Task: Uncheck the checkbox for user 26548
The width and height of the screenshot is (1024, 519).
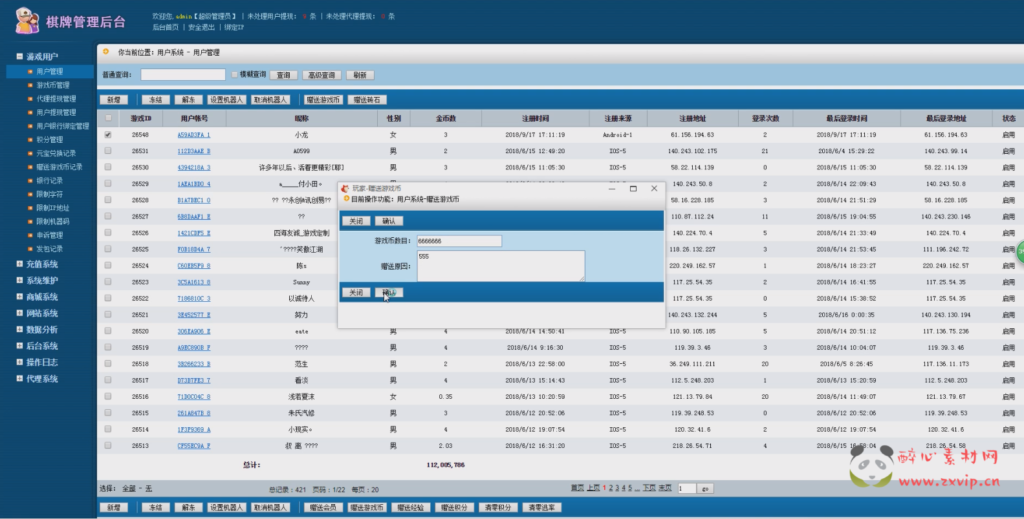Action: (108, 134)
